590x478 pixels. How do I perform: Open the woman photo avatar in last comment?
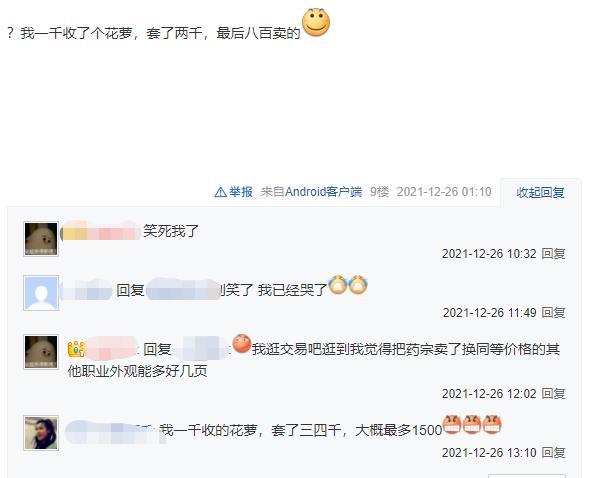coord(41,433)
